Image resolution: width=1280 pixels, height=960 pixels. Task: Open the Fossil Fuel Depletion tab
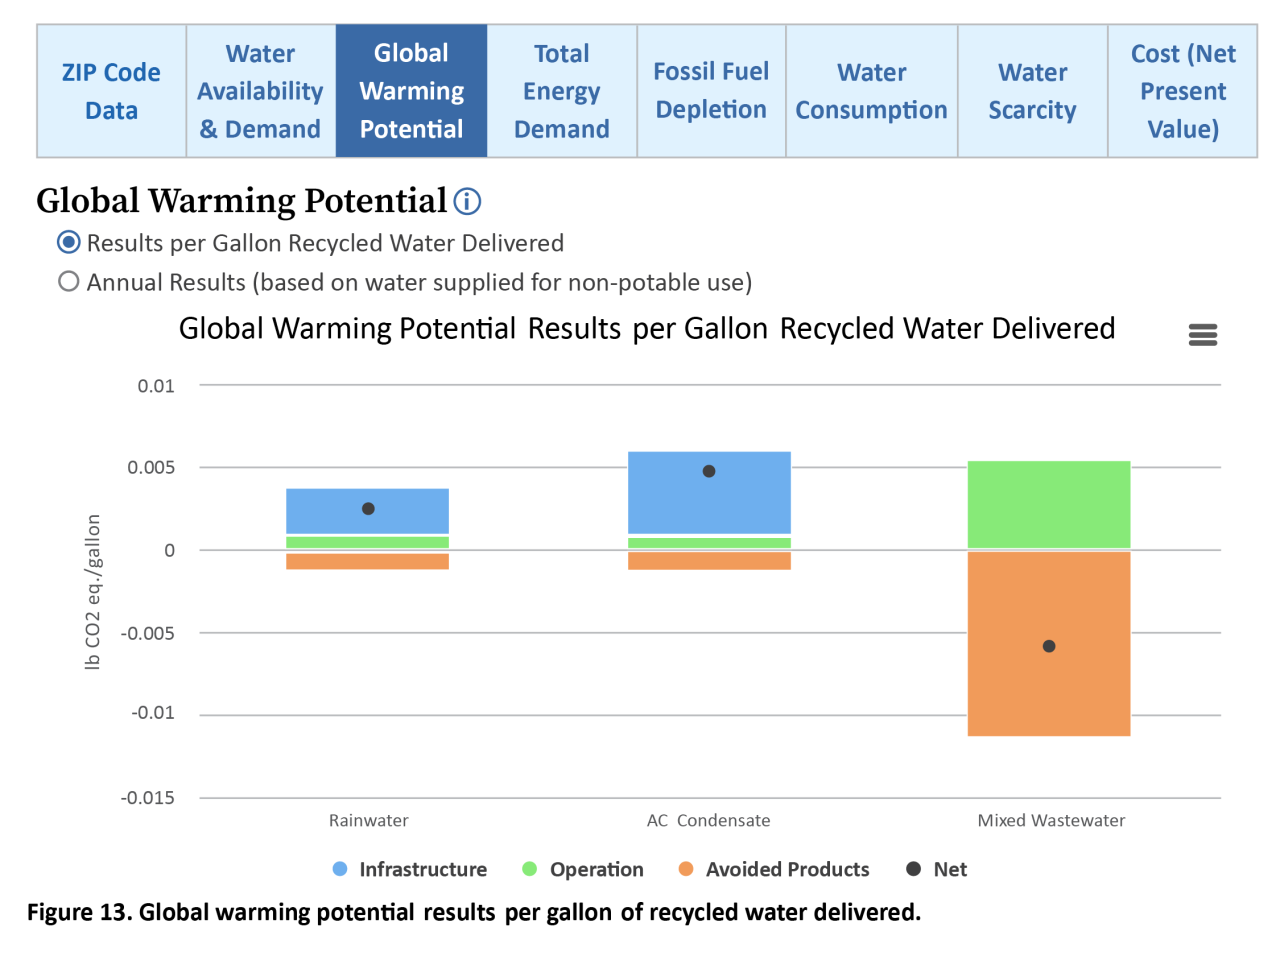tap(711, 91)
